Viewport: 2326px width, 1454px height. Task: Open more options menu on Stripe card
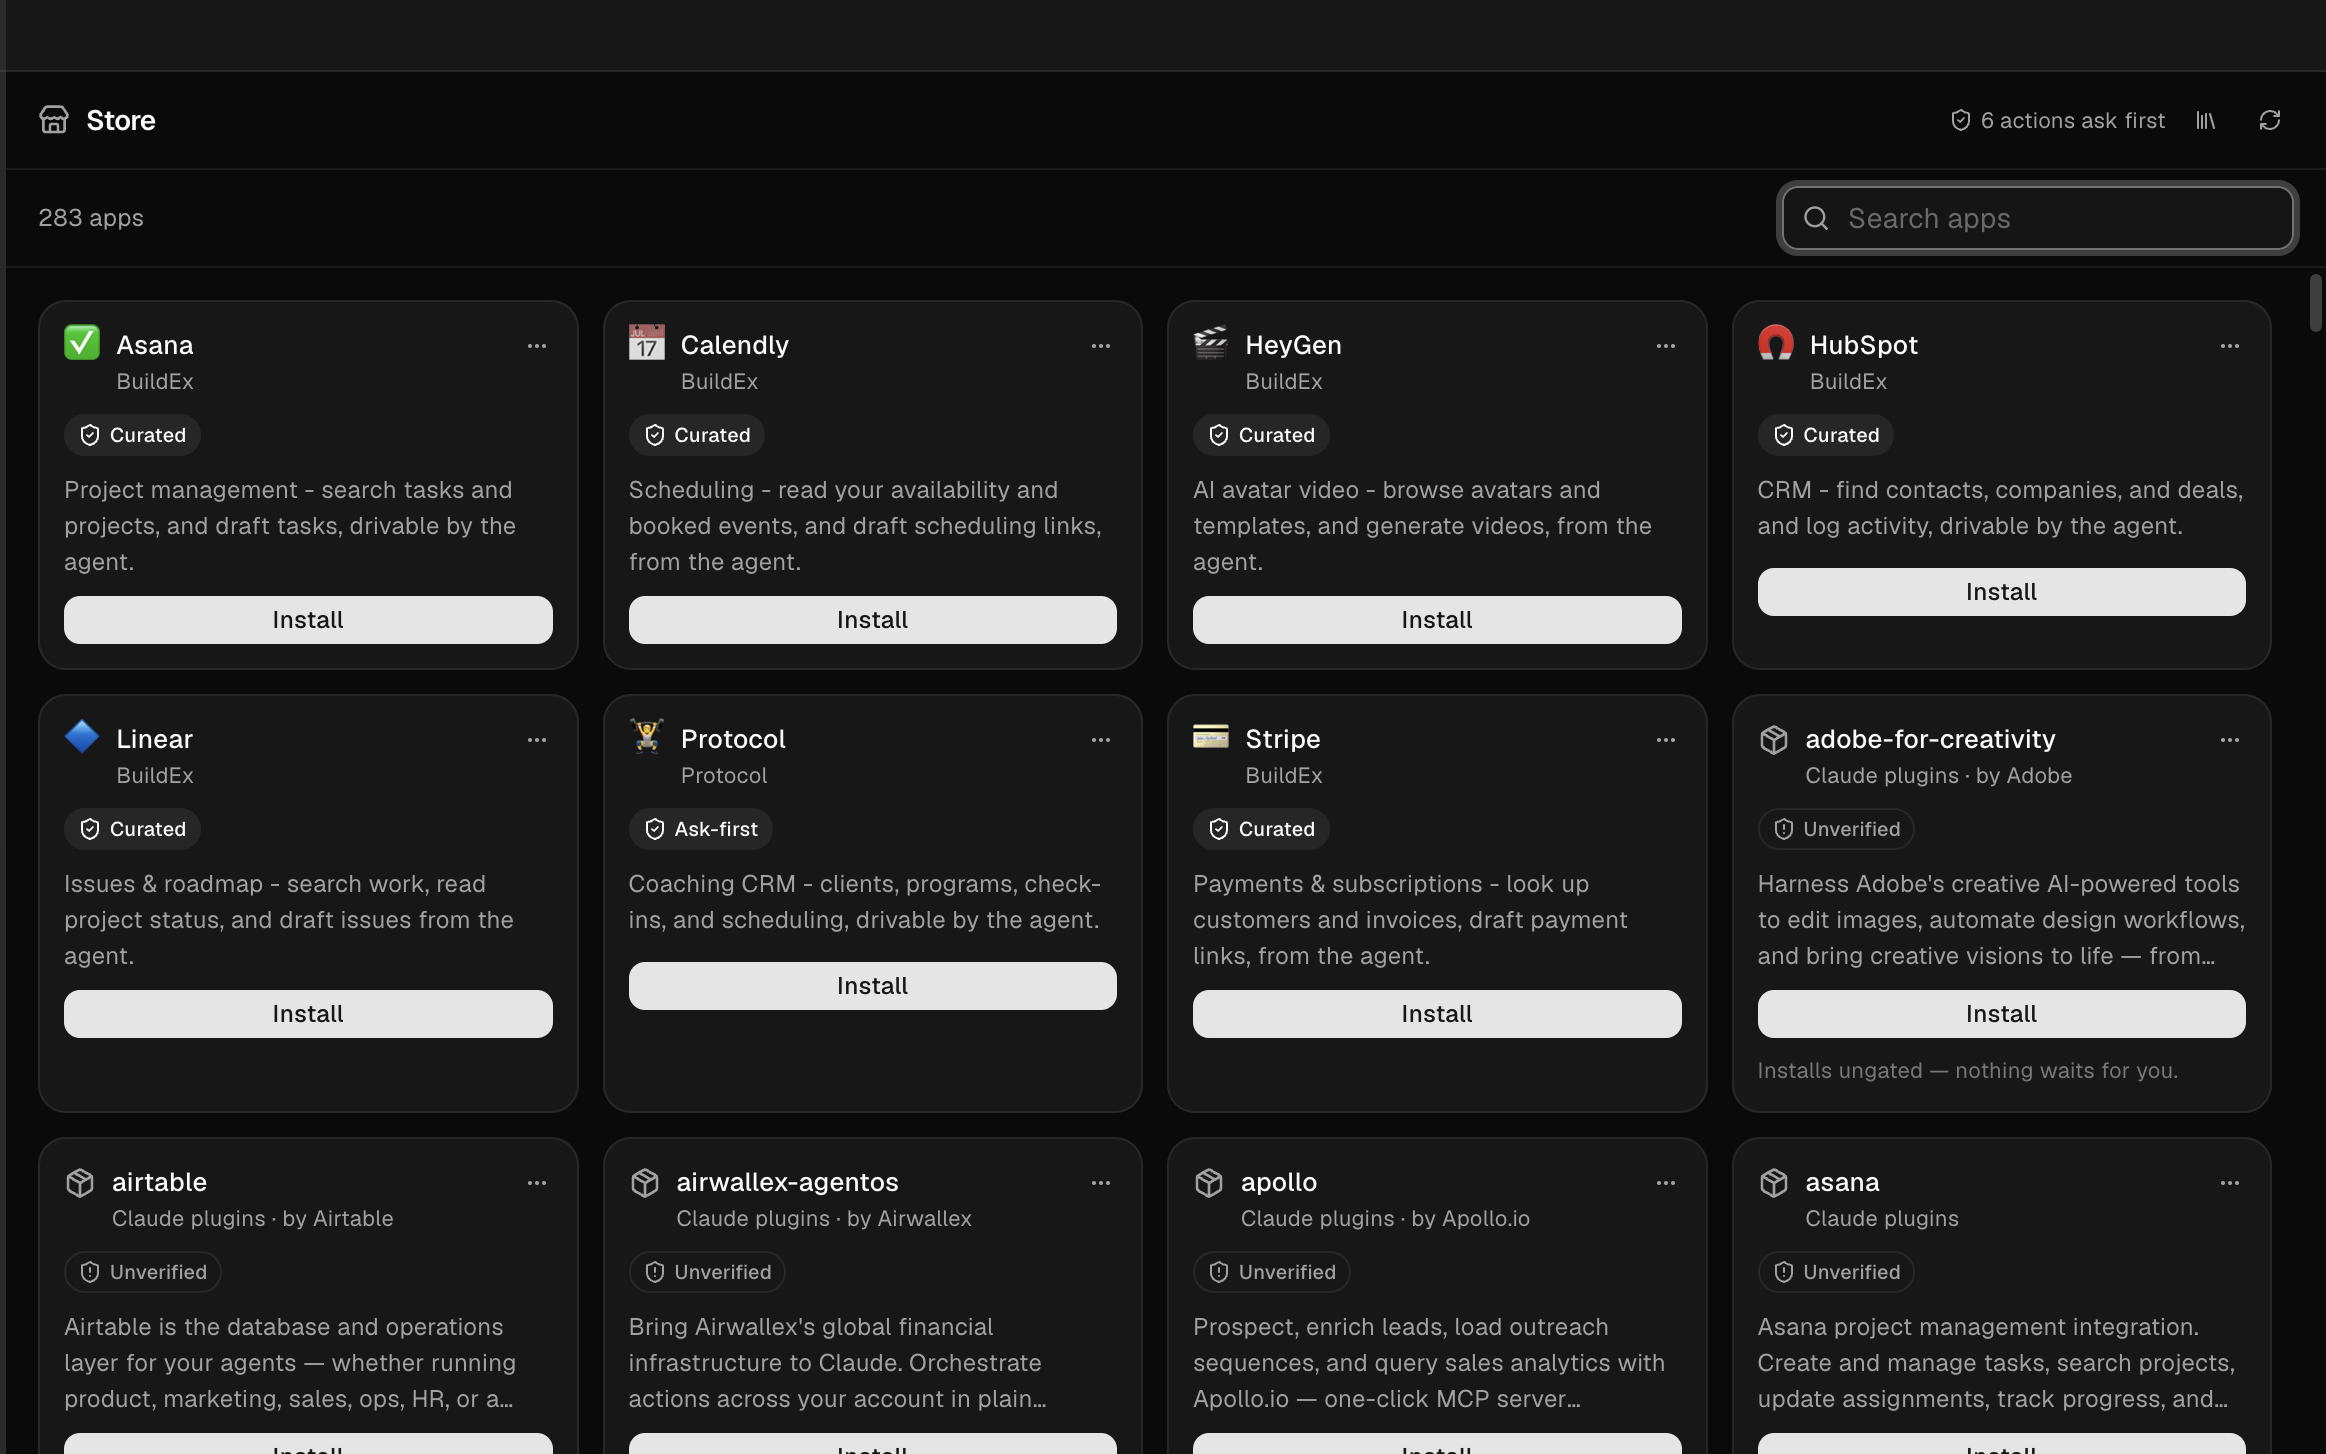point(1666,740)
